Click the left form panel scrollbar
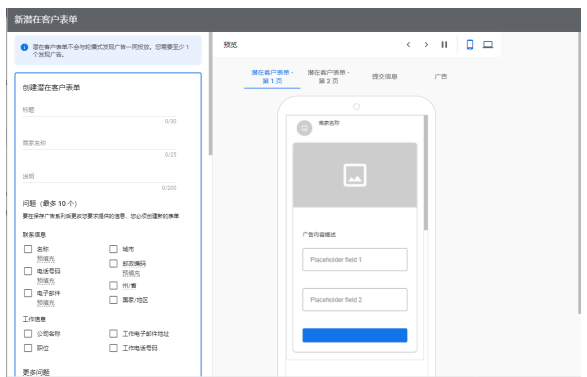This screenshot has width=587, height=377. (210, 94)
